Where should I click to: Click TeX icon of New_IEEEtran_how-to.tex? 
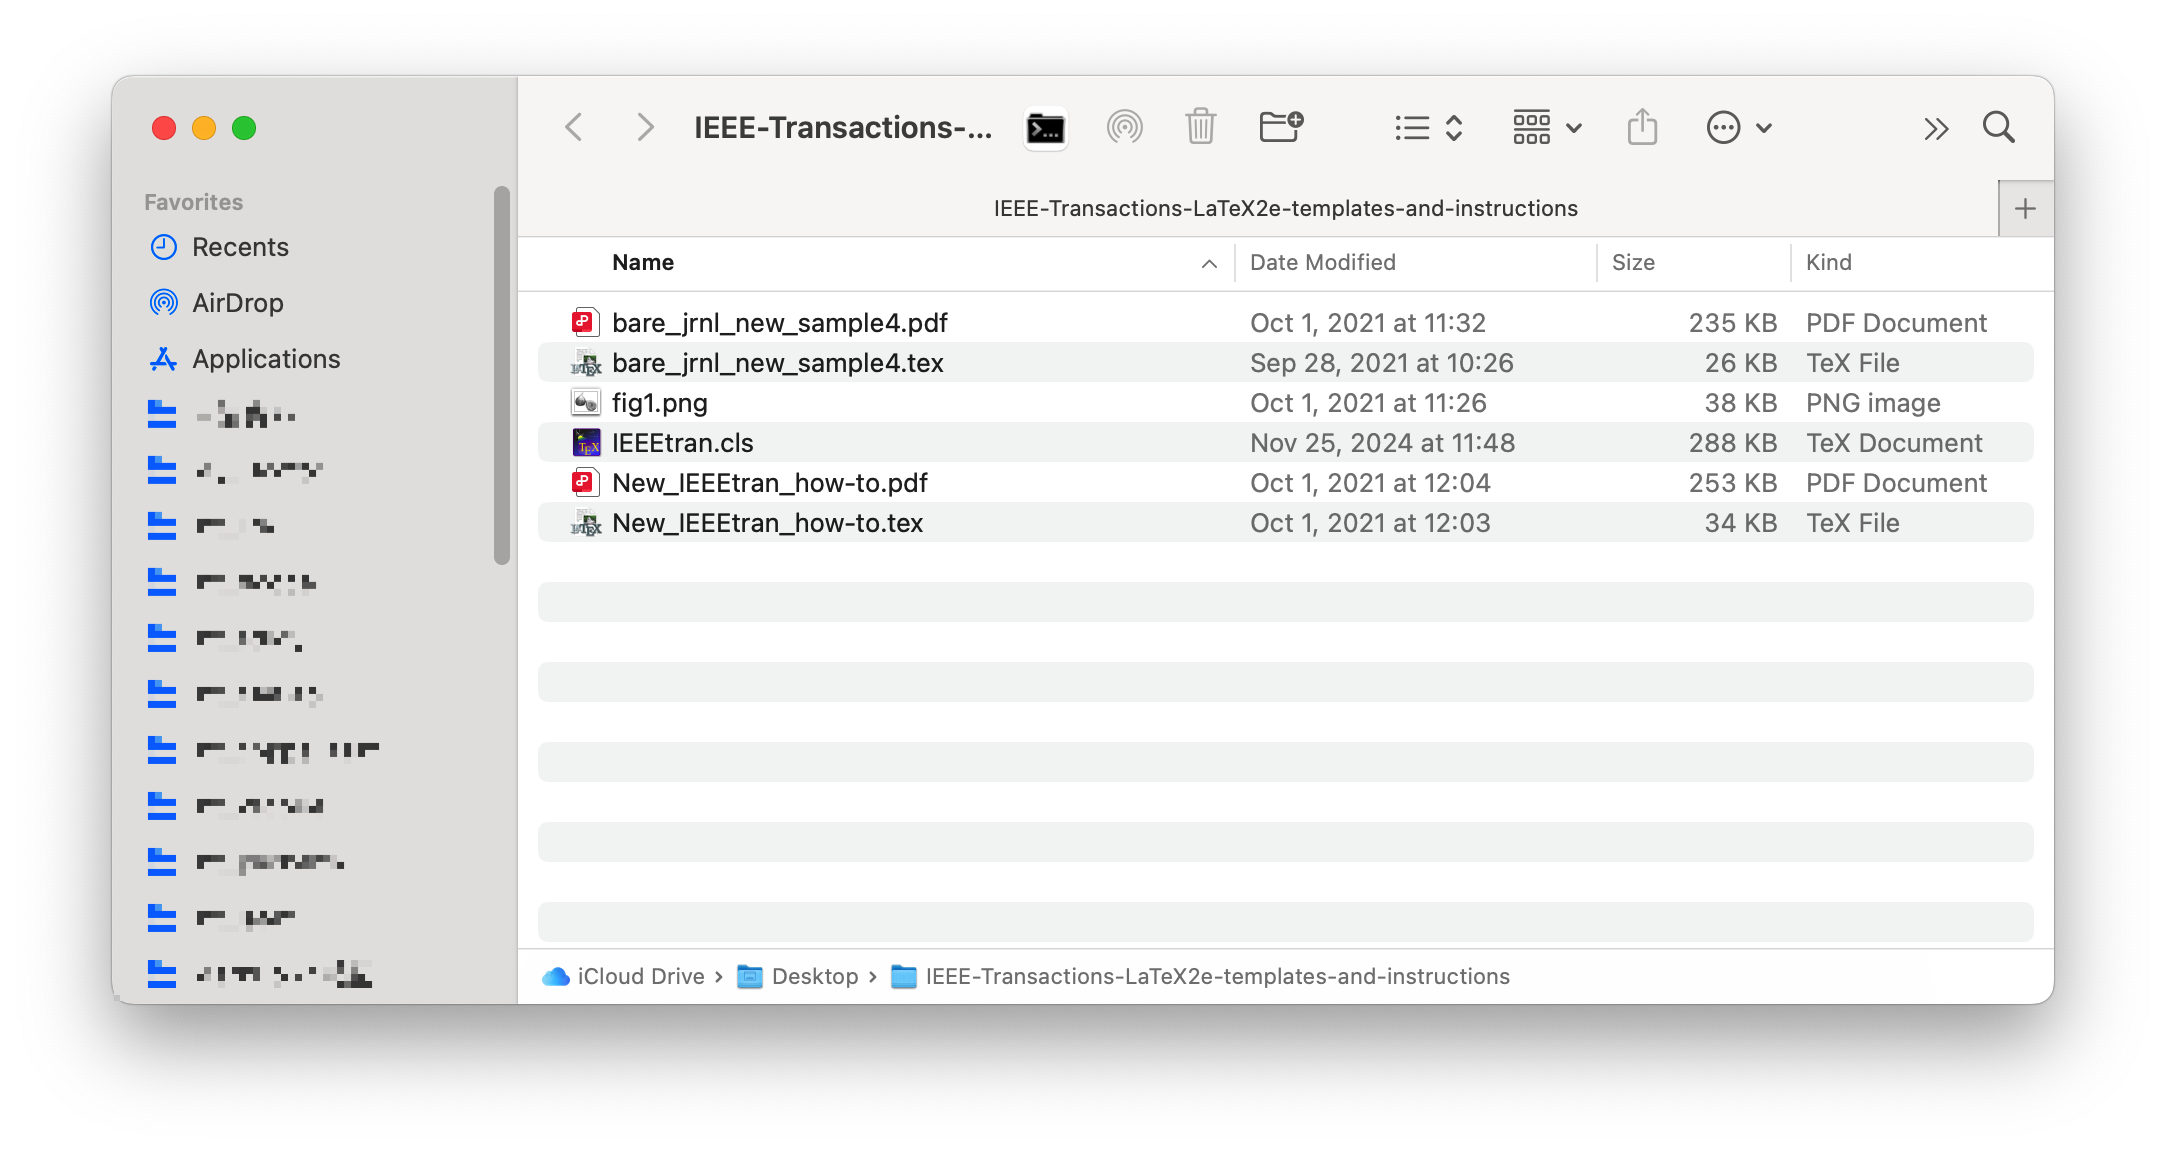[x=585, y=523]
